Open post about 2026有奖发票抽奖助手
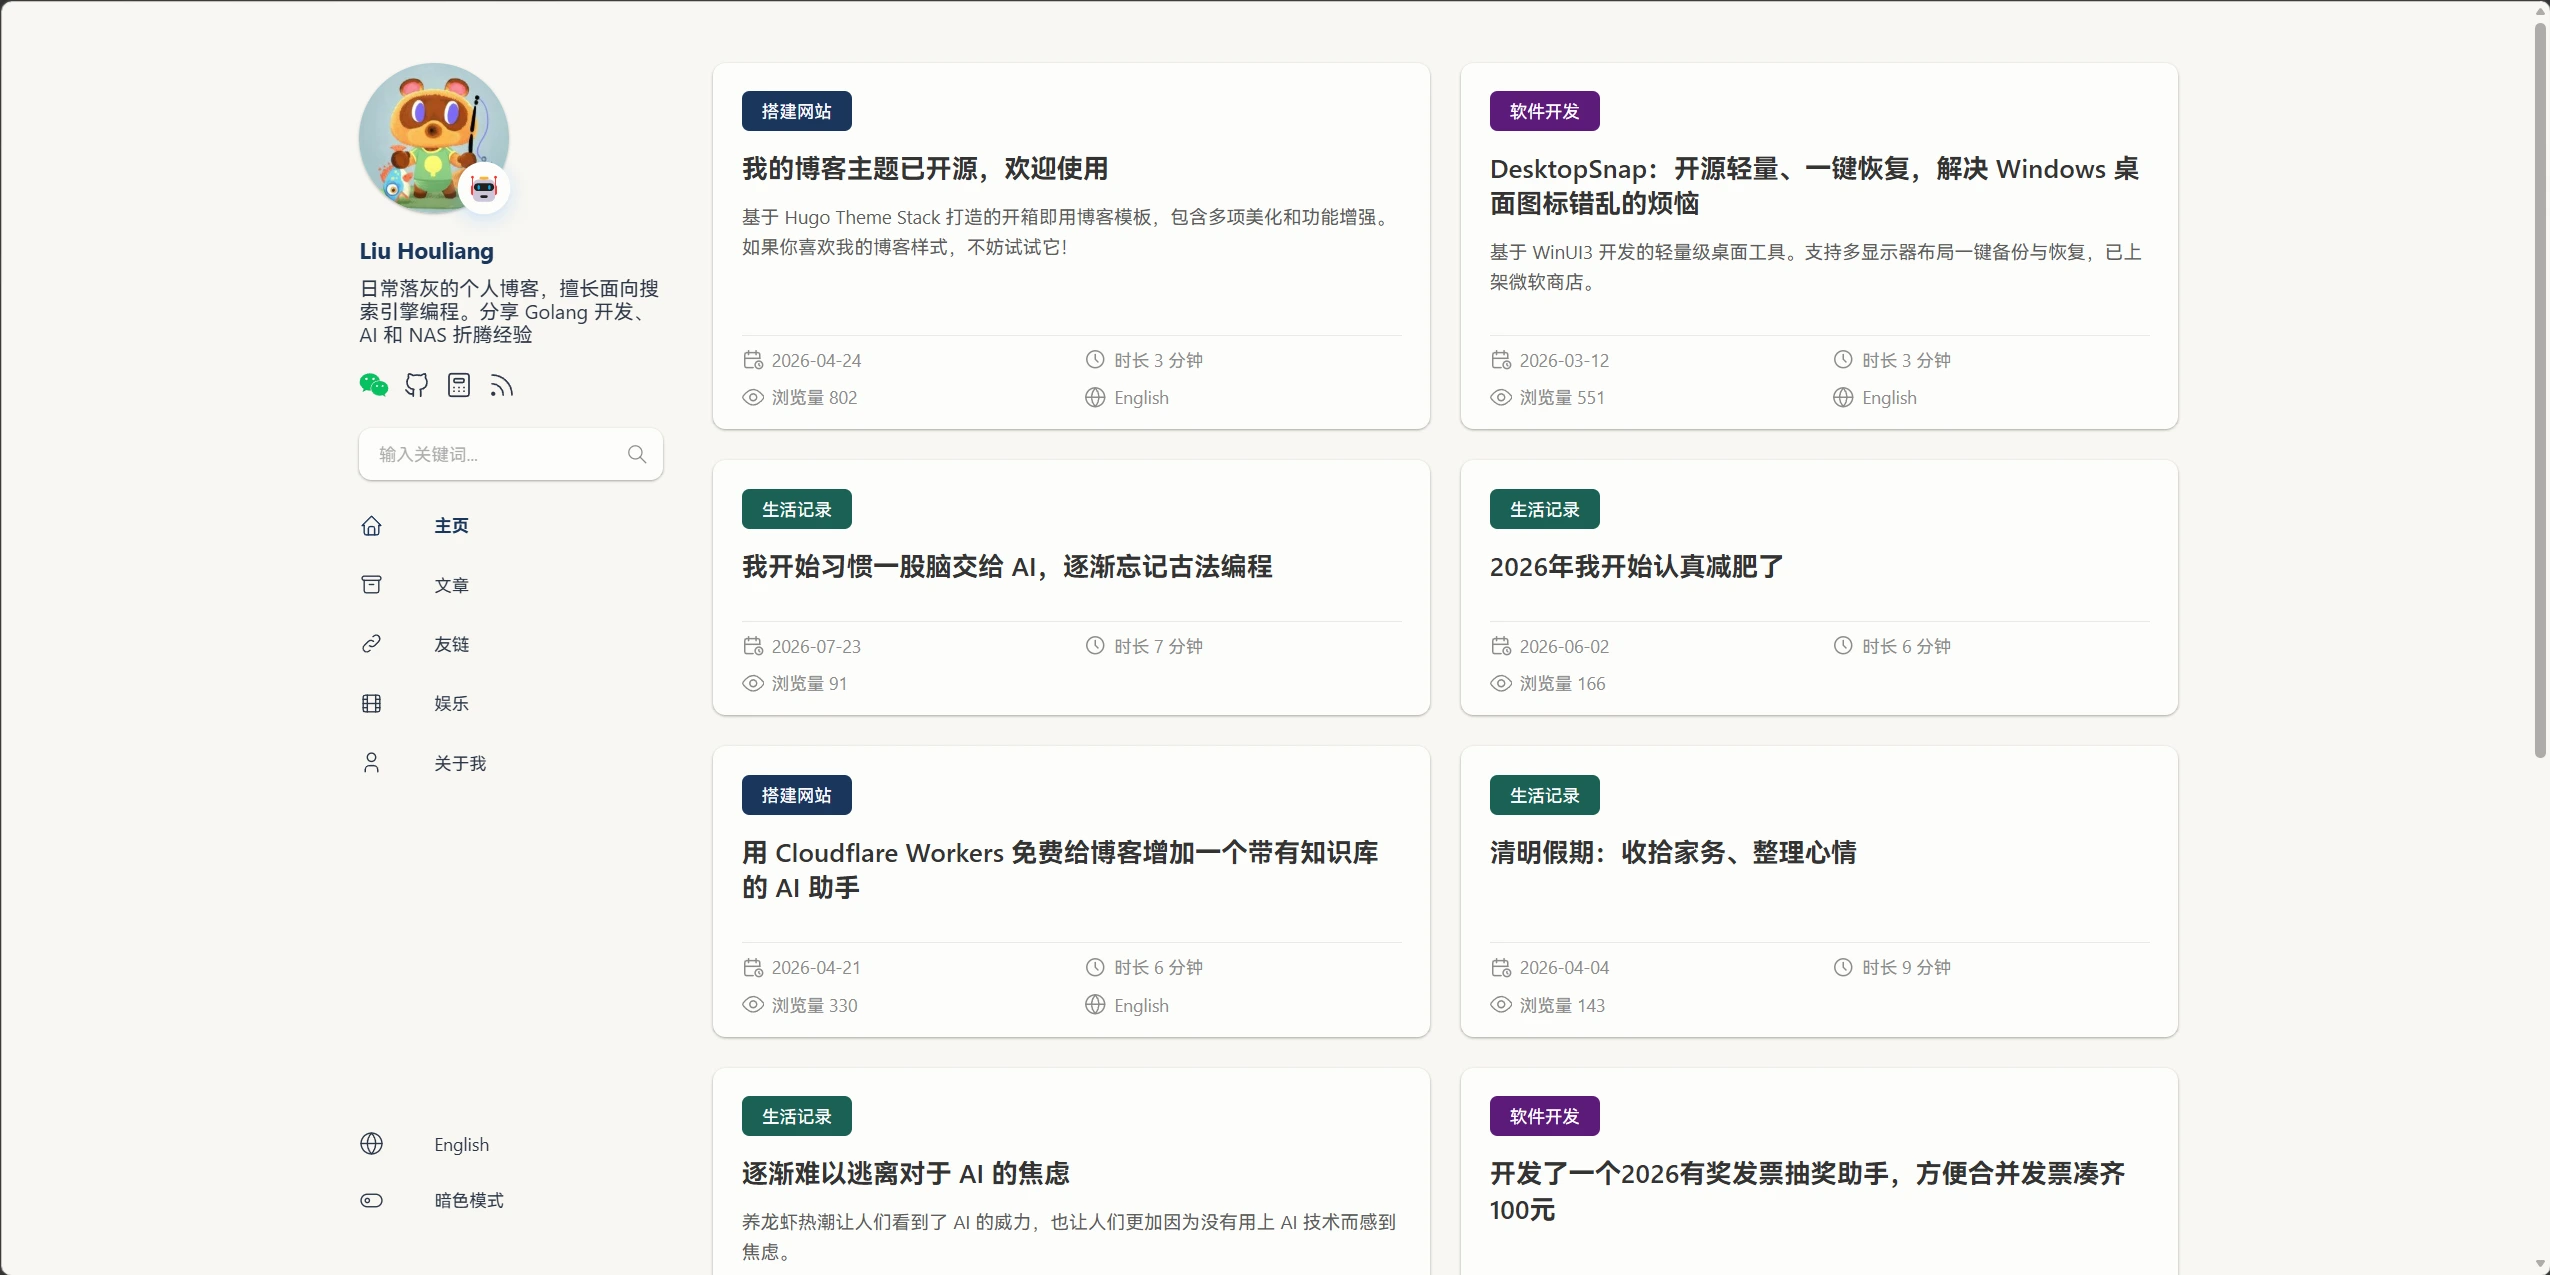This screenshot has height=1275, width=2550. (1808, 1191)
